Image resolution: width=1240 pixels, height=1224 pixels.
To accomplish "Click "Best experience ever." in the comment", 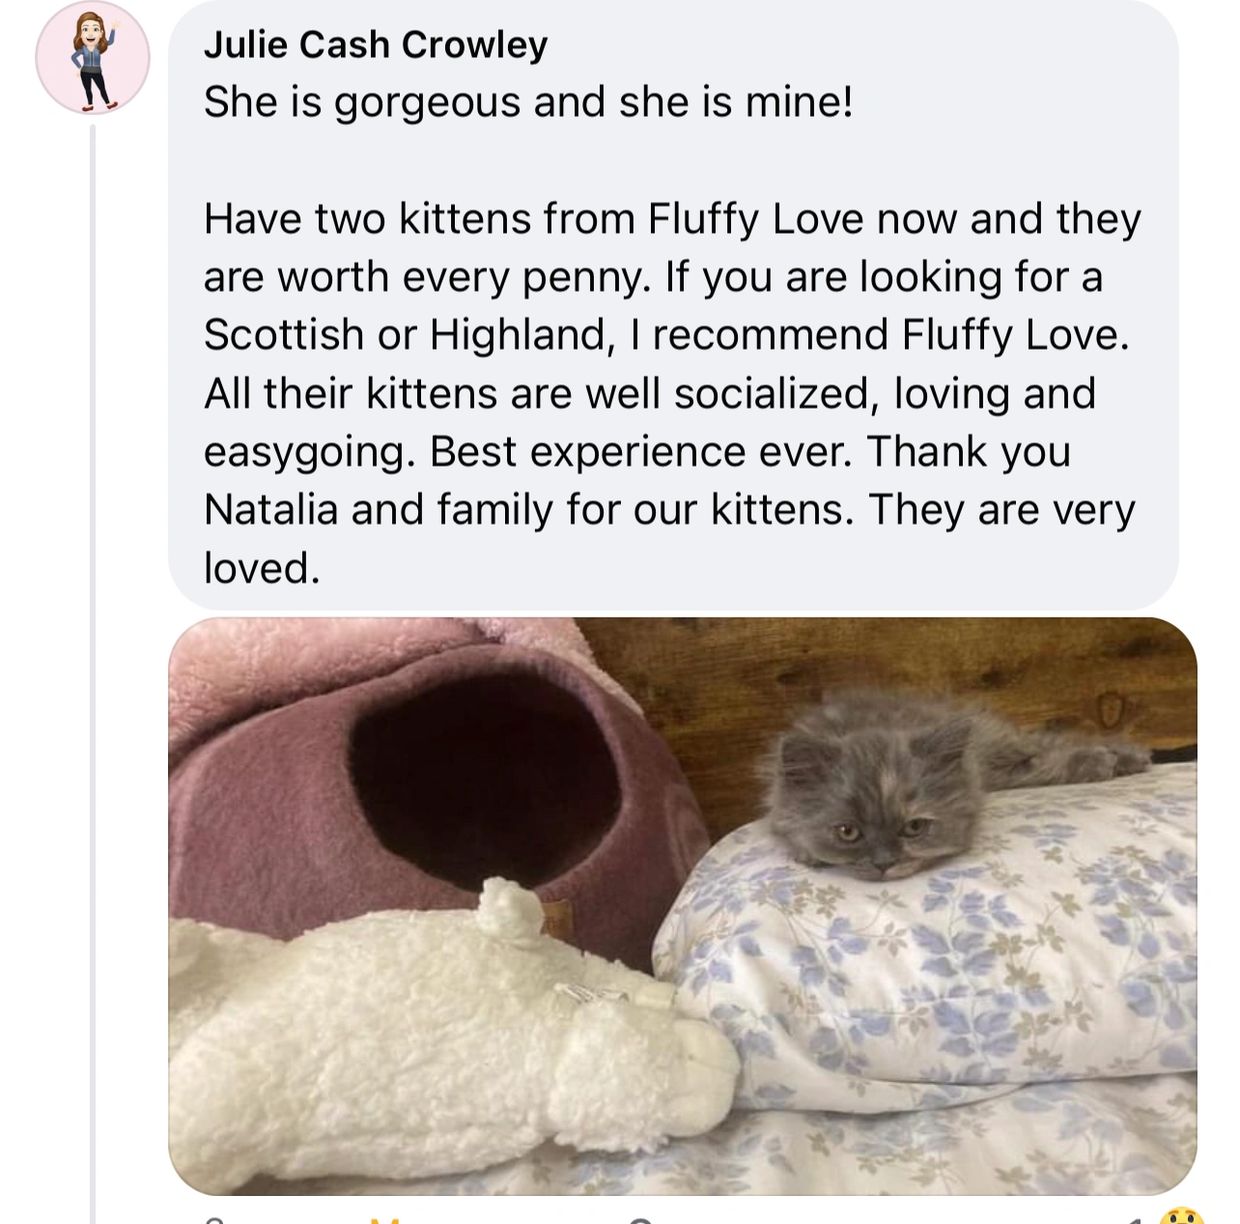I will pos(640,452).
